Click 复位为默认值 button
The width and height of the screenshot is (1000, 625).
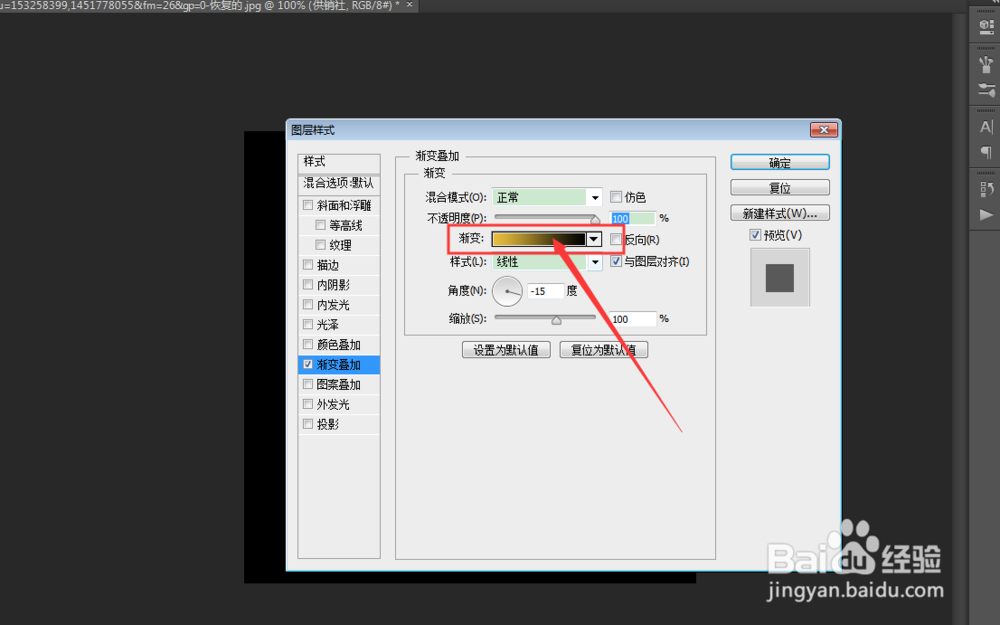pos(603,349)
